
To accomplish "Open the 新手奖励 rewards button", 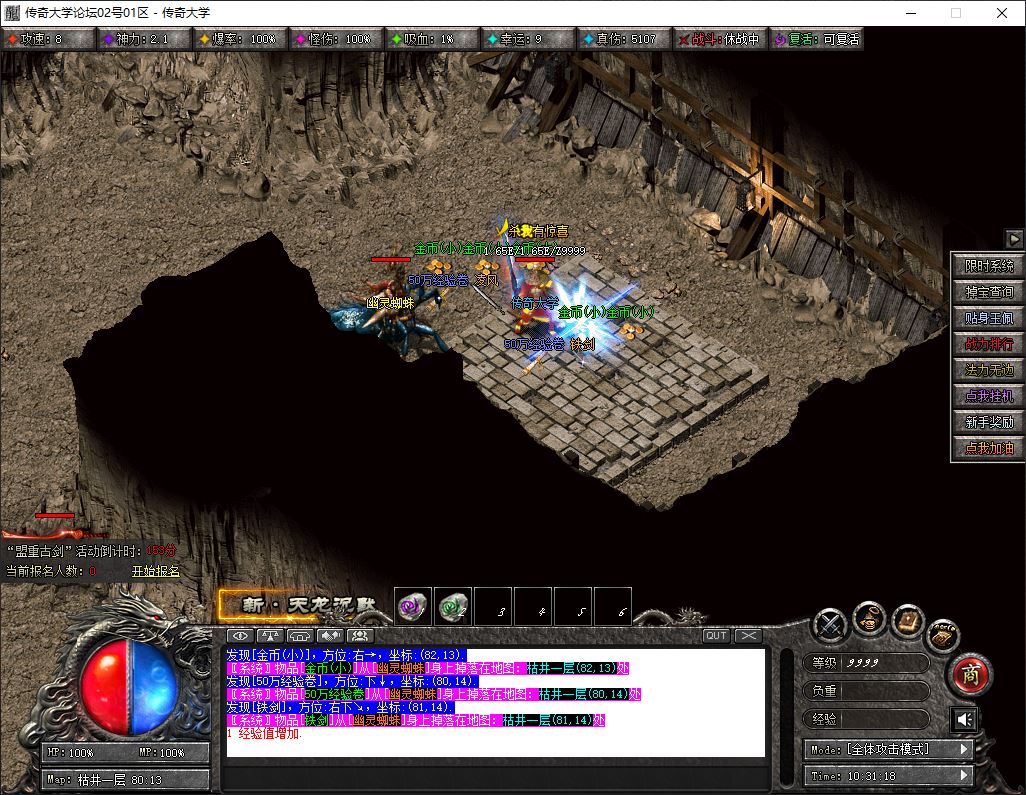I will coord(989,422).
